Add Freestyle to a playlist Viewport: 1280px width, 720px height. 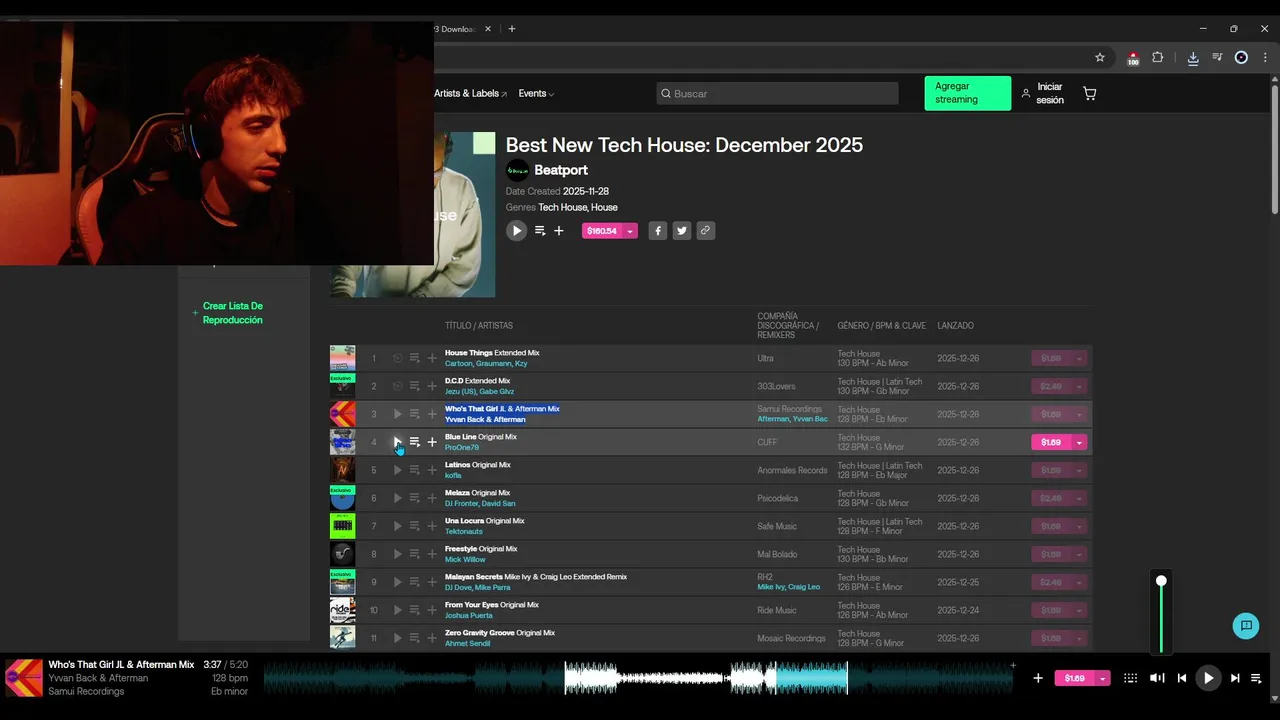pyautogui.click(x=432, y=554)
